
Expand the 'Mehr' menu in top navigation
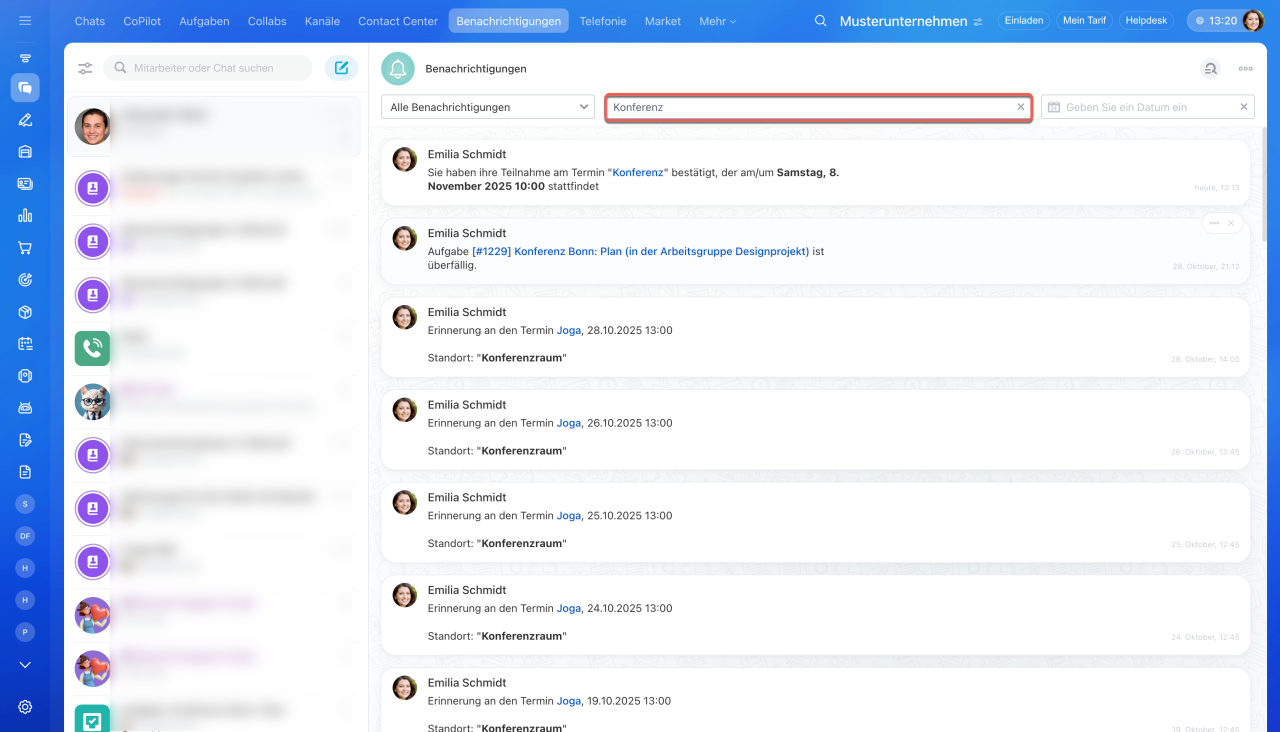click(717, 21)
